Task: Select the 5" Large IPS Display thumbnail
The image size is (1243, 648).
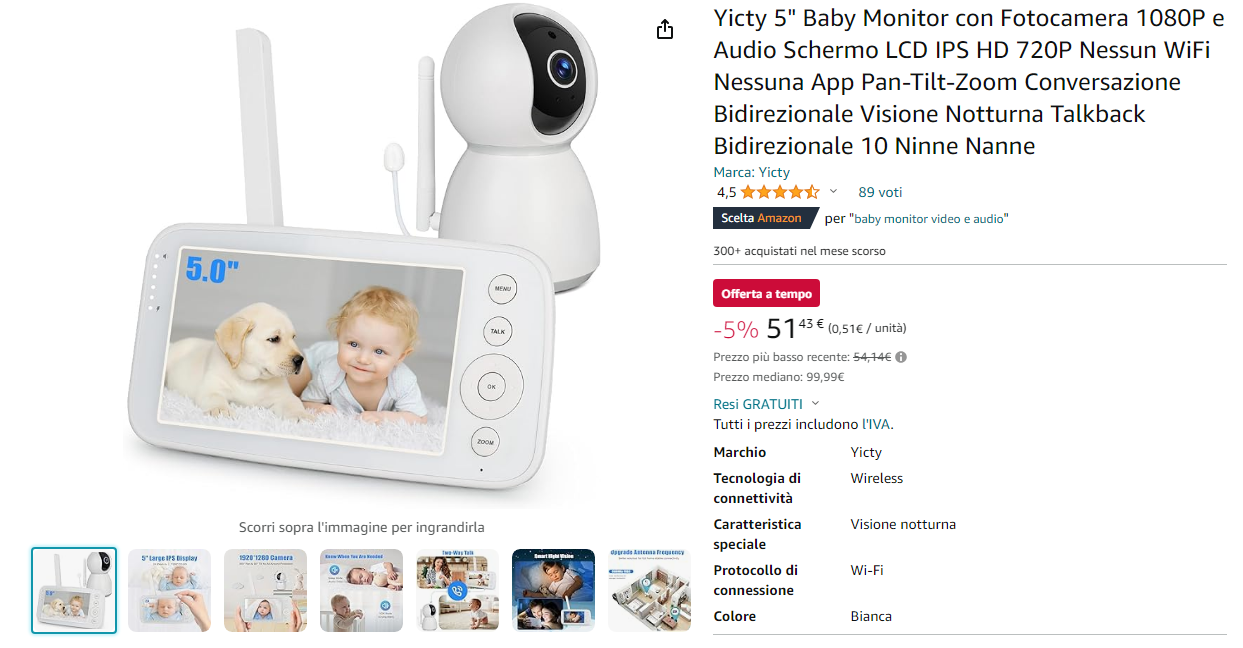Action: 169,590
